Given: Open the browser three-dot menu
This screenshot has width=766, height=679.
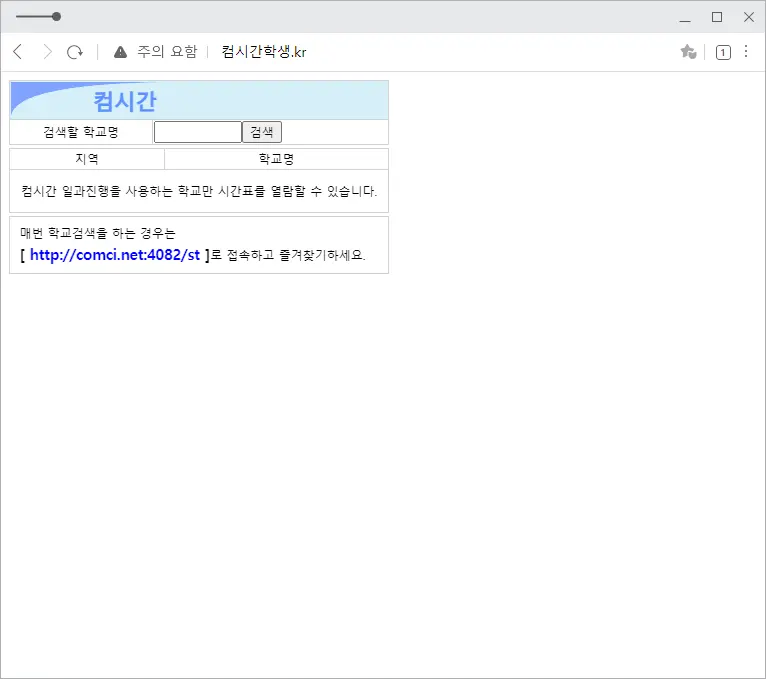Looking at the screenshot, I should 746,52.
